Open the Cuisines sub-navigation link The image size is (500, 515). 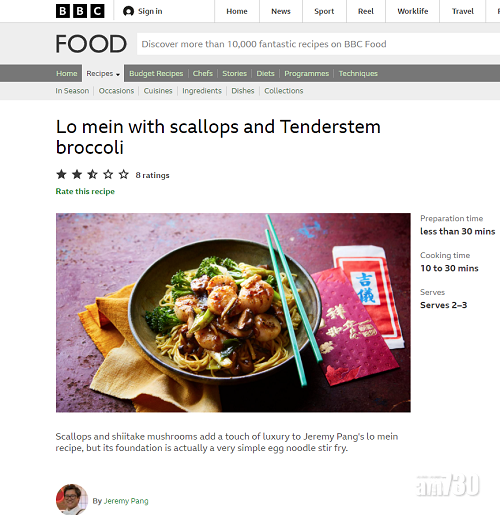tap(158, 91)
